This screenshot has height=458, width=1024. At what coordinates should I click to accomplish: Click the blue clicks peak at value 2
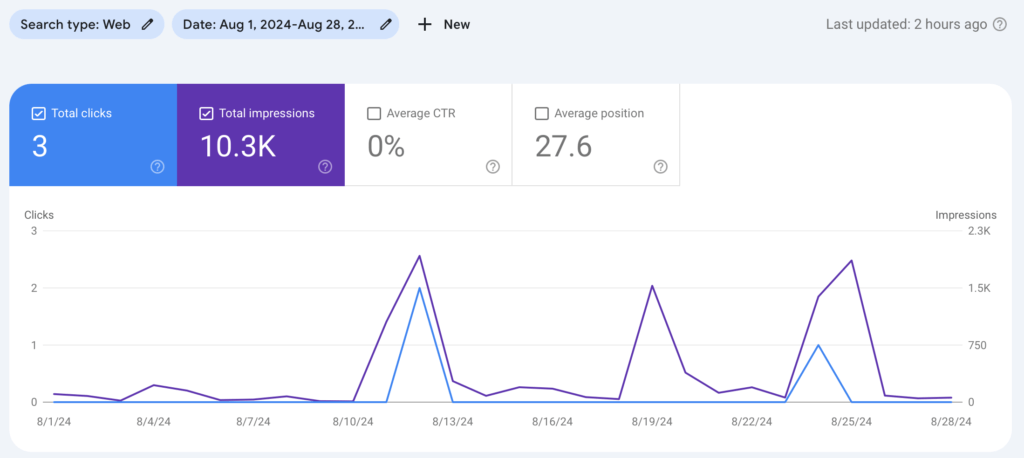[x=419, y=288]
